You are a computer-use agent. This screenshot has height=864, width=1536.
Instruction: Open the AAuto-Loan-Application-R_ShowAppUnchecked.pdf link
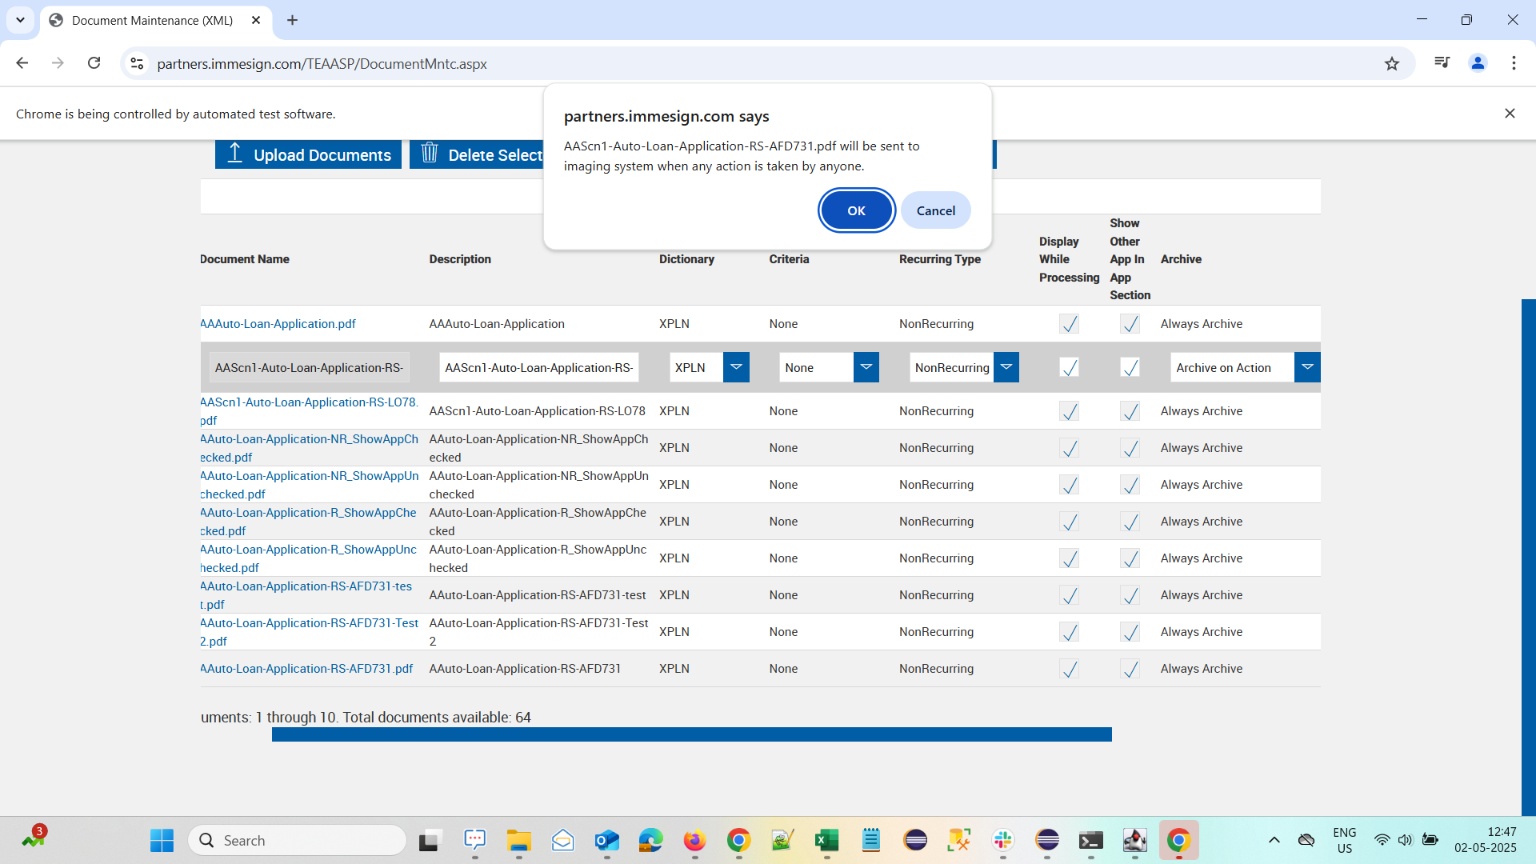(x=308, y=558)
